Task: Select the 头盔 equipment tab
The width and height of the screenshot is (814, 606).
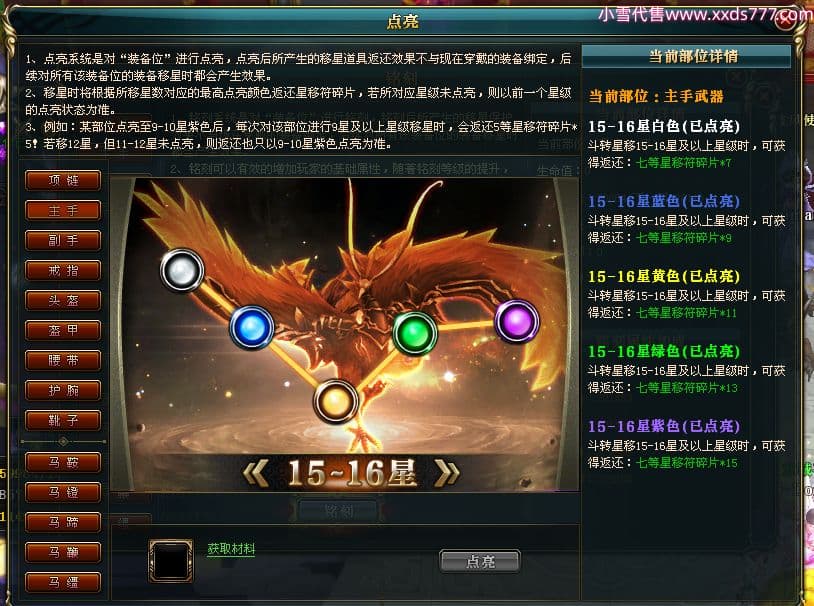Action: [x=63, y=300]
